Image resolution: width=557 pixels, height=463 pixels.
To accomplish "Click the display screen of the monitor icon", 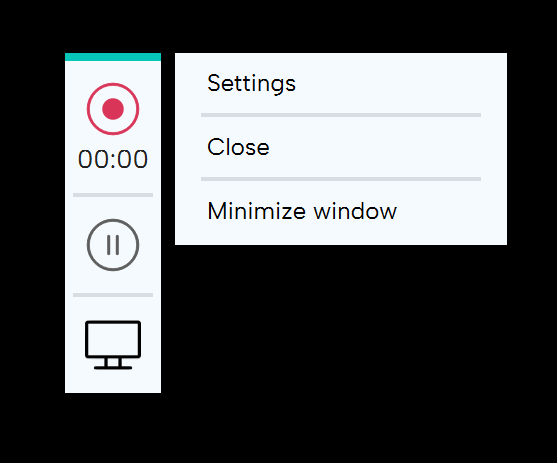I will click(x=113, y=339).
